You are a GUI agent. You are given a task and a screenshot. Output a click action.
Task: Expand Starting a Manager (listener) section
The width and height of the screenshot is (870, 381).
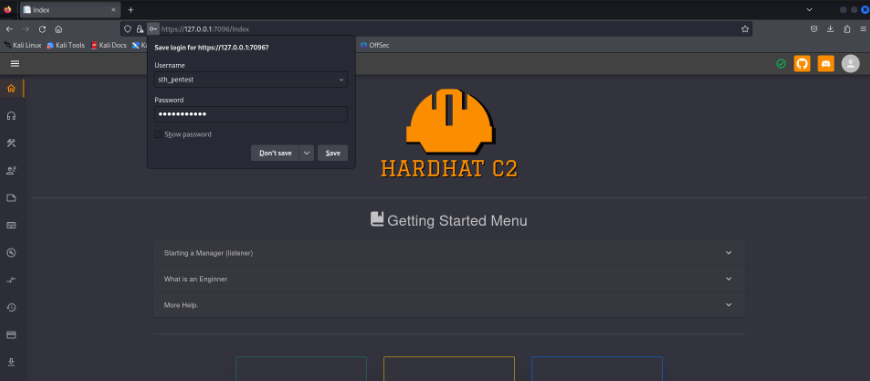tap(449, 253)
